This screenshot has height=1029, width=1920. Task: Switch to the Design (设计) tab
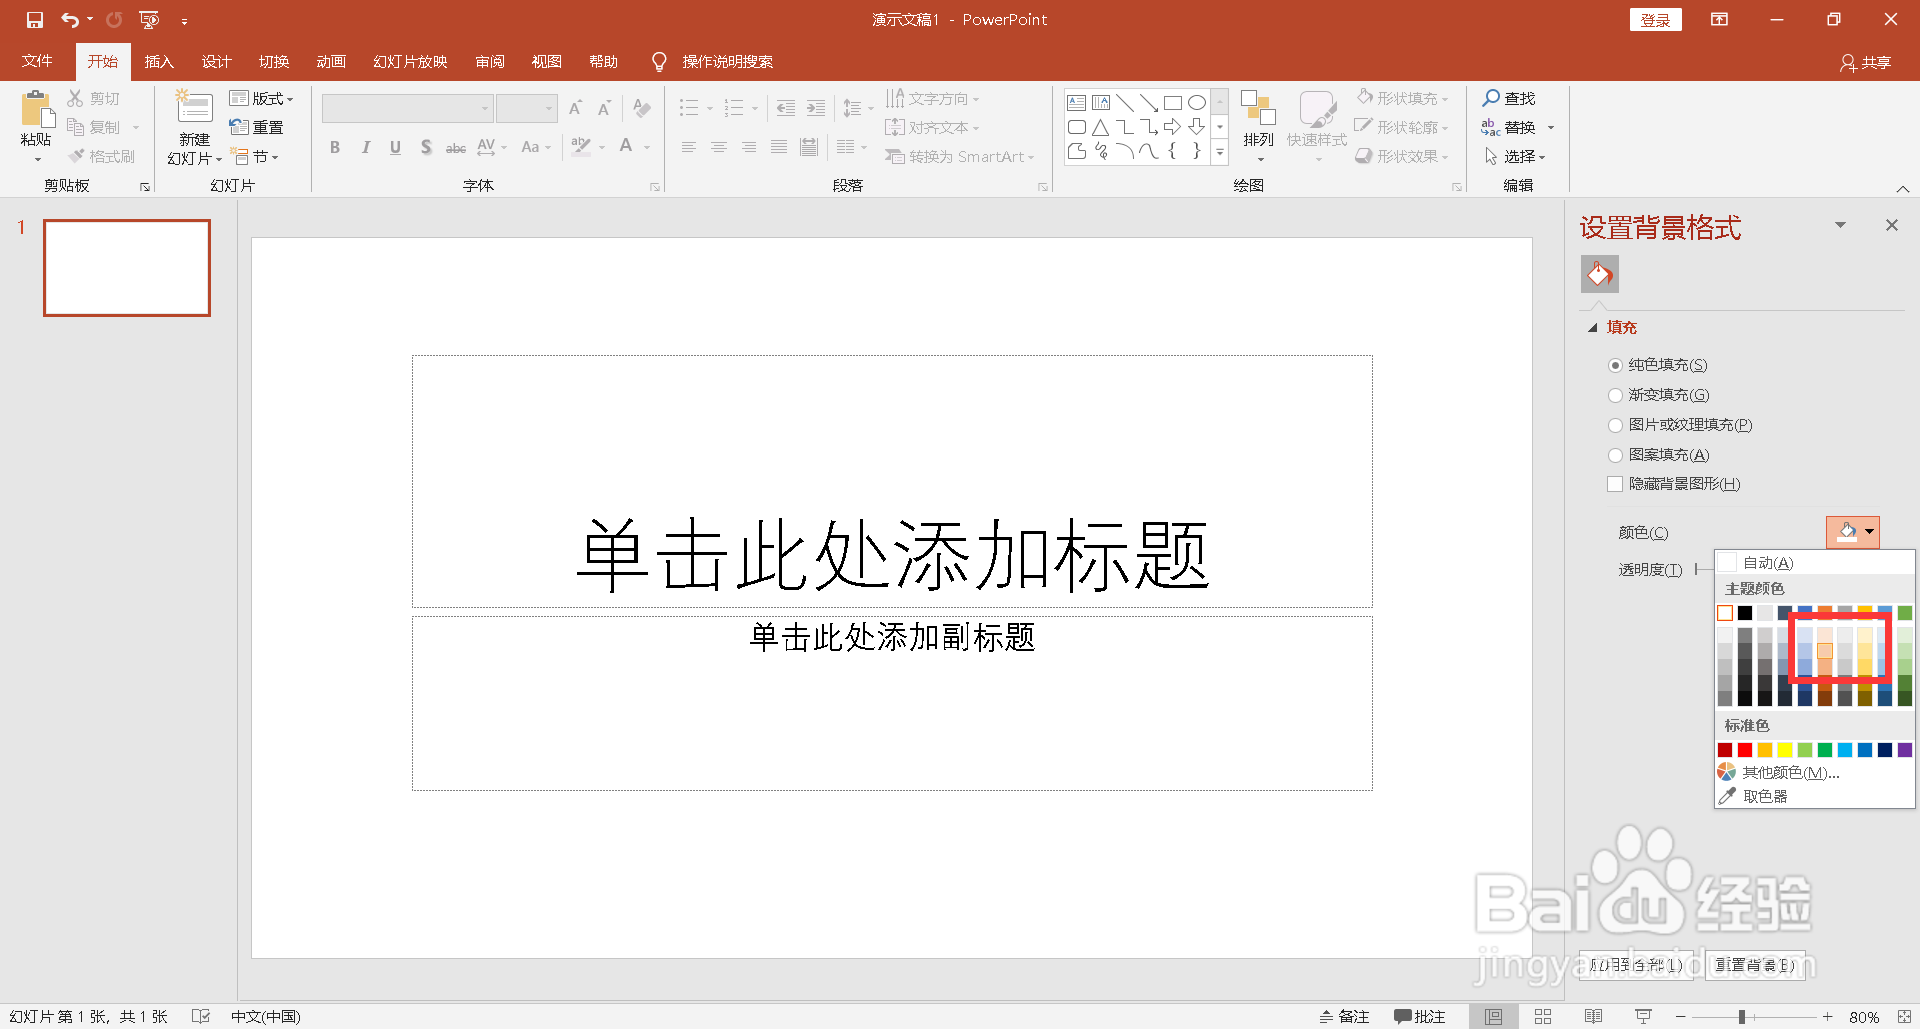tap(216, 61)
